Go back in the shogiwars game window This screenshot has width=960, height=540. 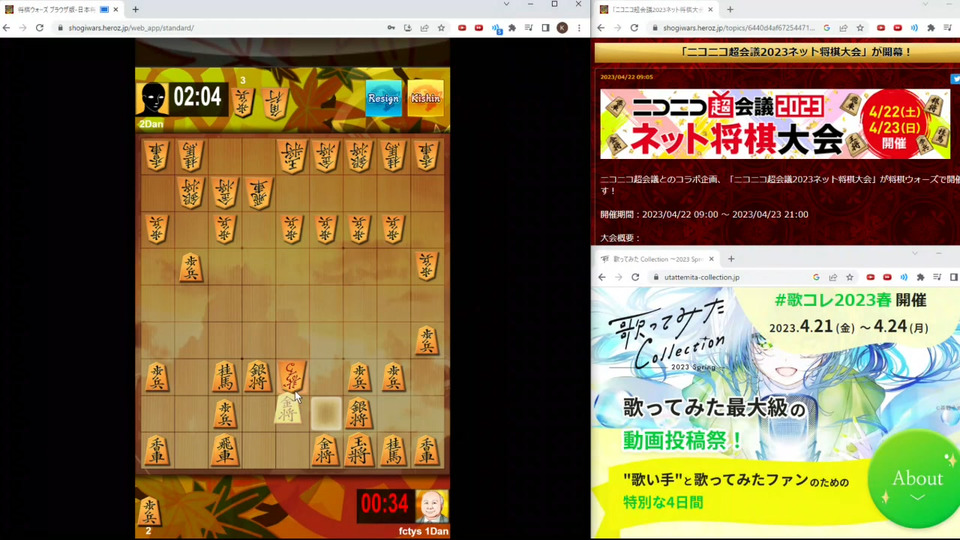click(7, 28)
